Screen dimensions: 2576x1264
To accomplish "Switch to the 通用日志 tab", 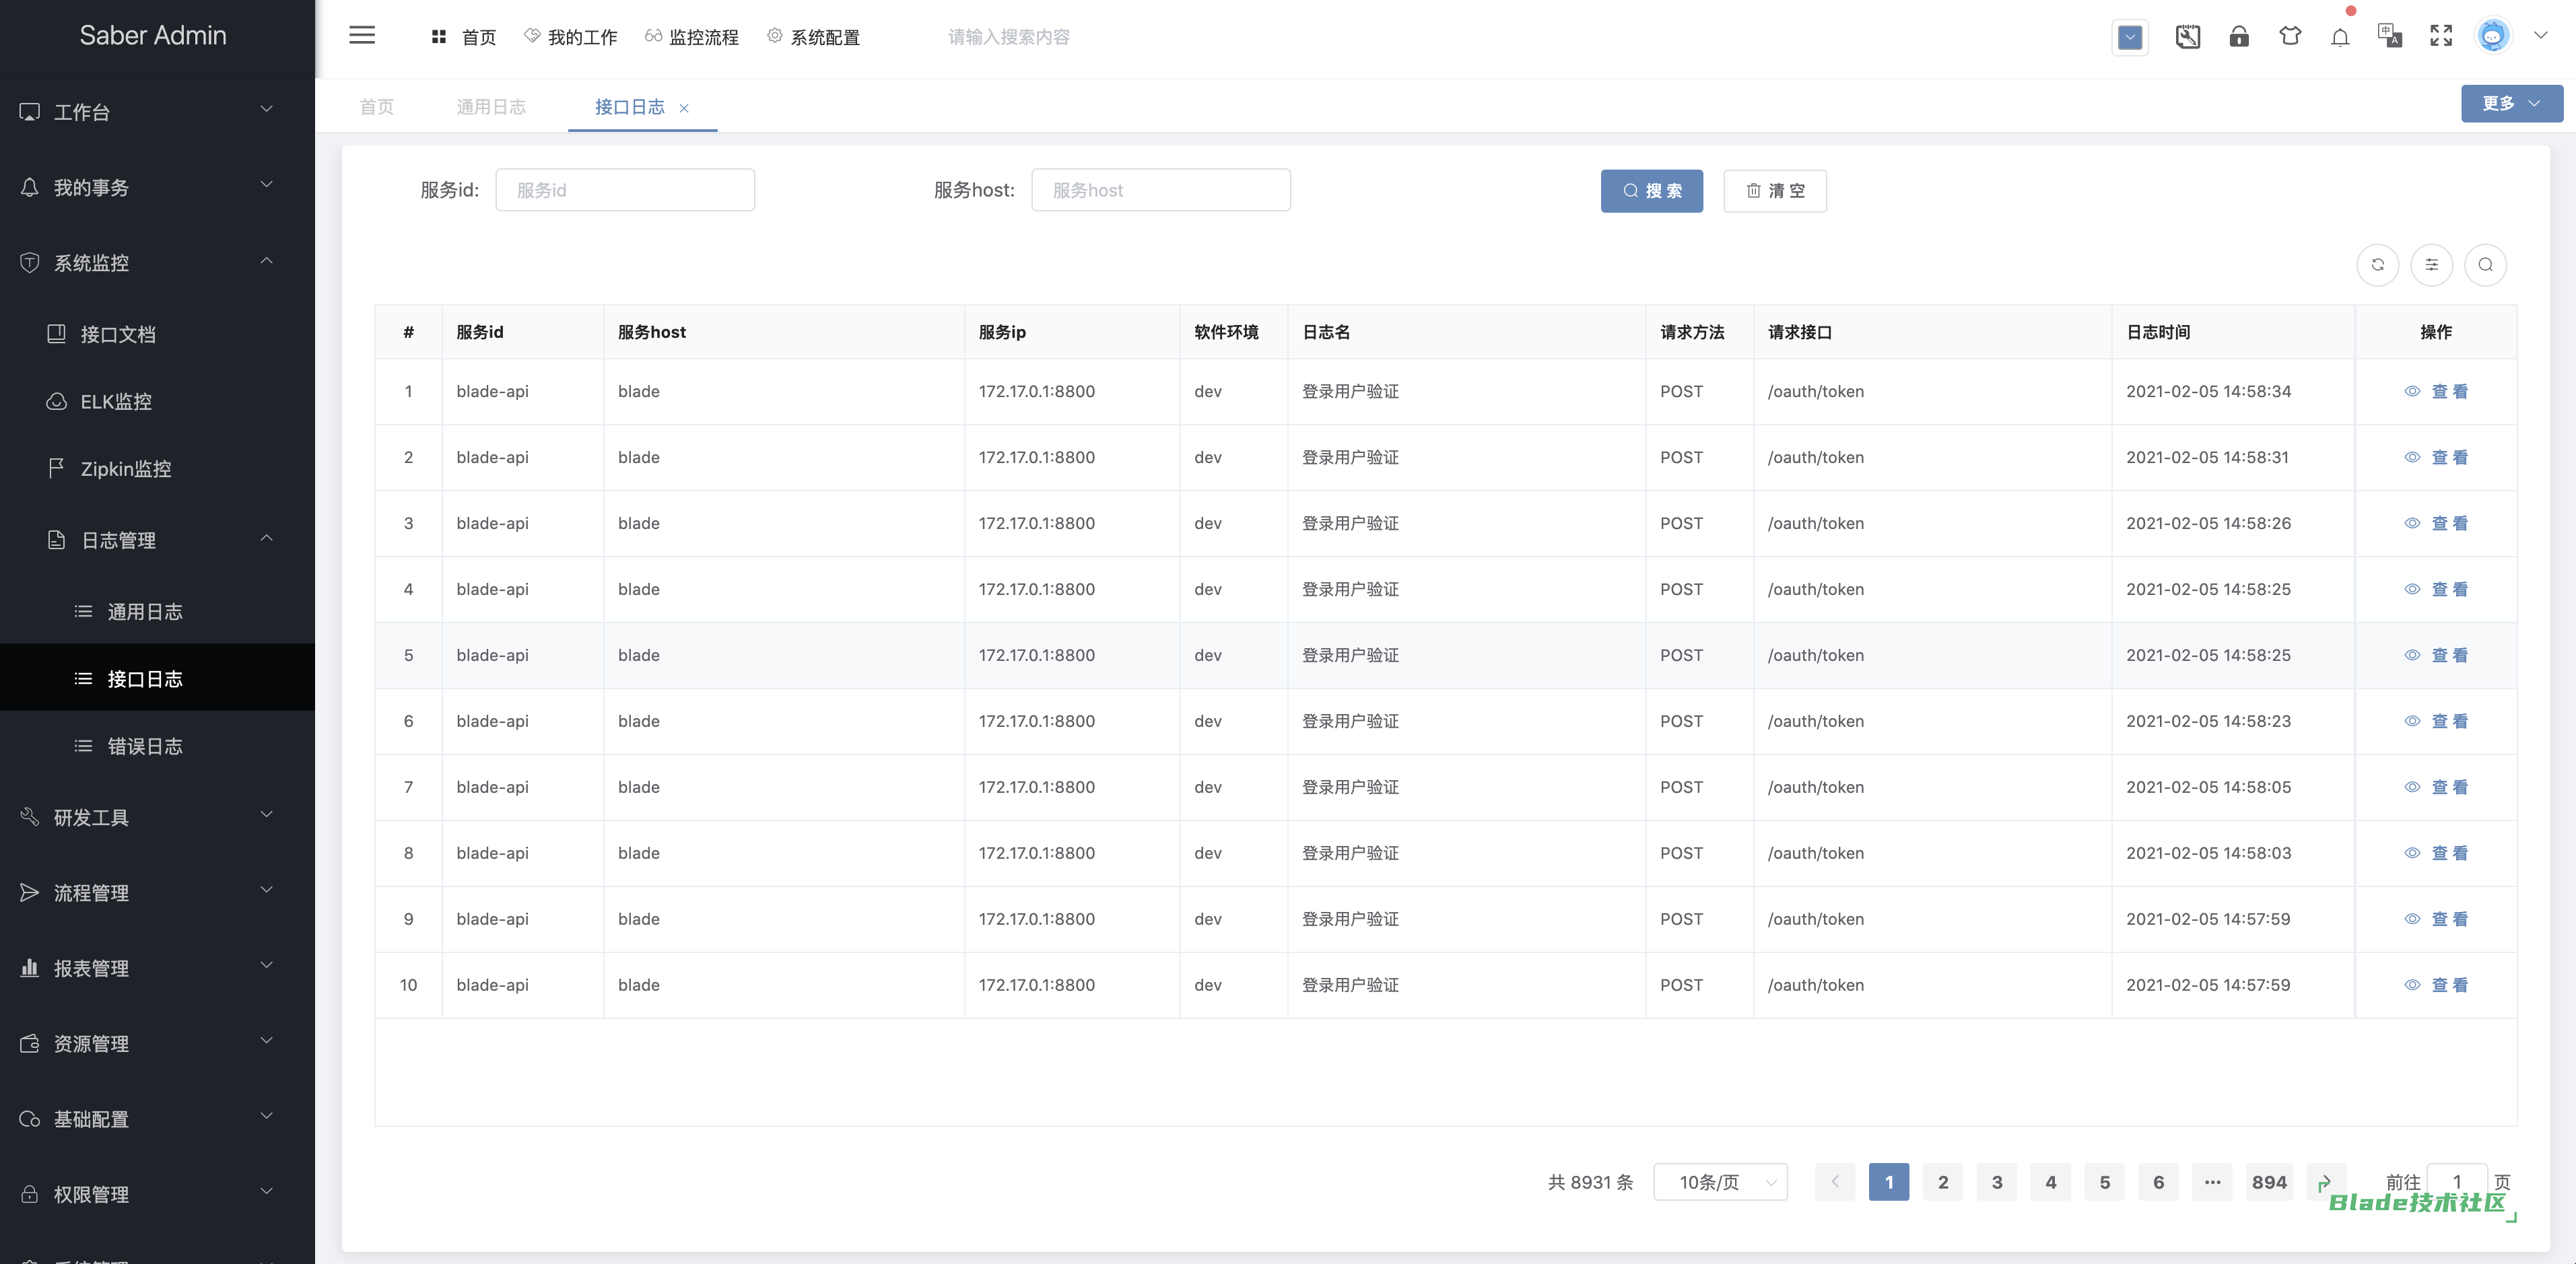I will [x=491, y=107].
